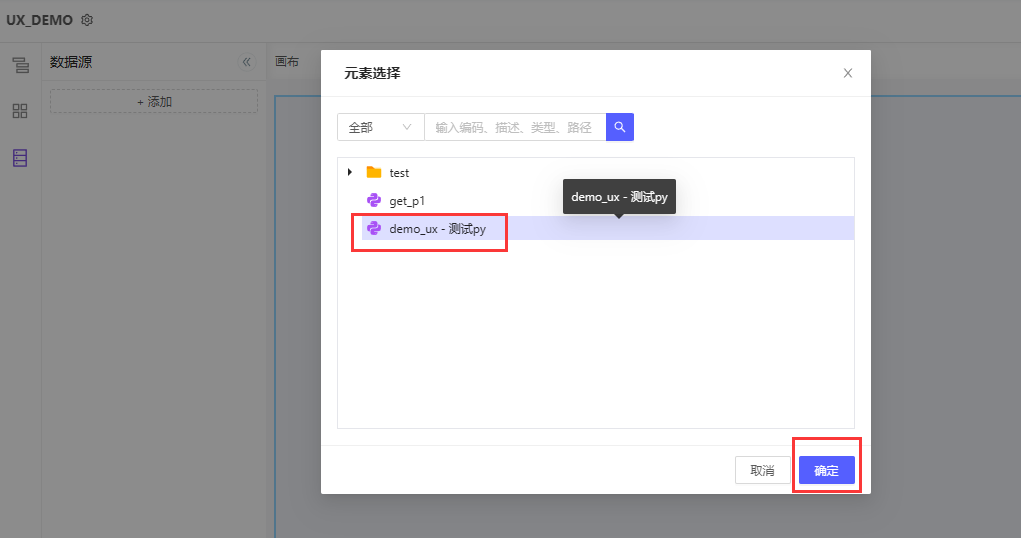Expand the test folder tree arrow

click(x=350, y=172)
